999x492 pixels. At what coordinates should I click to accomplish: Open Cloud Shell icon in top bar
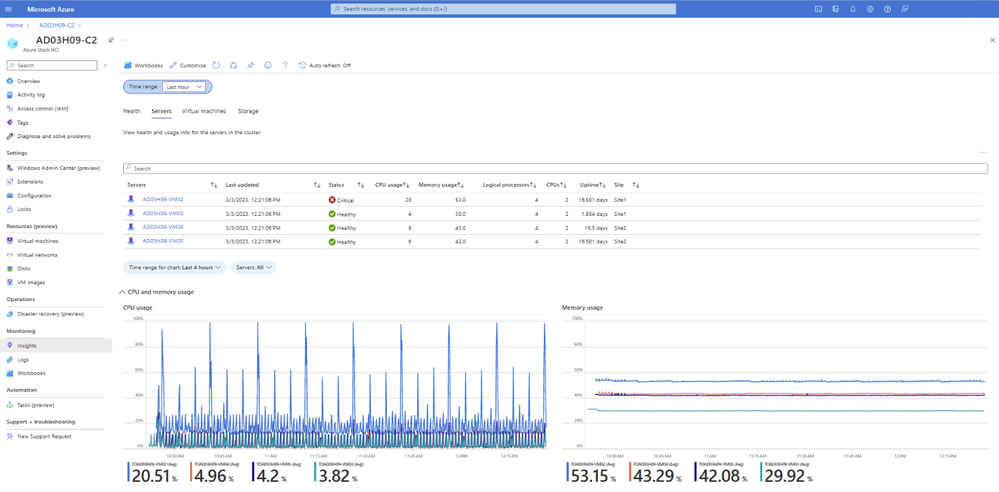[x=819, y=9]
